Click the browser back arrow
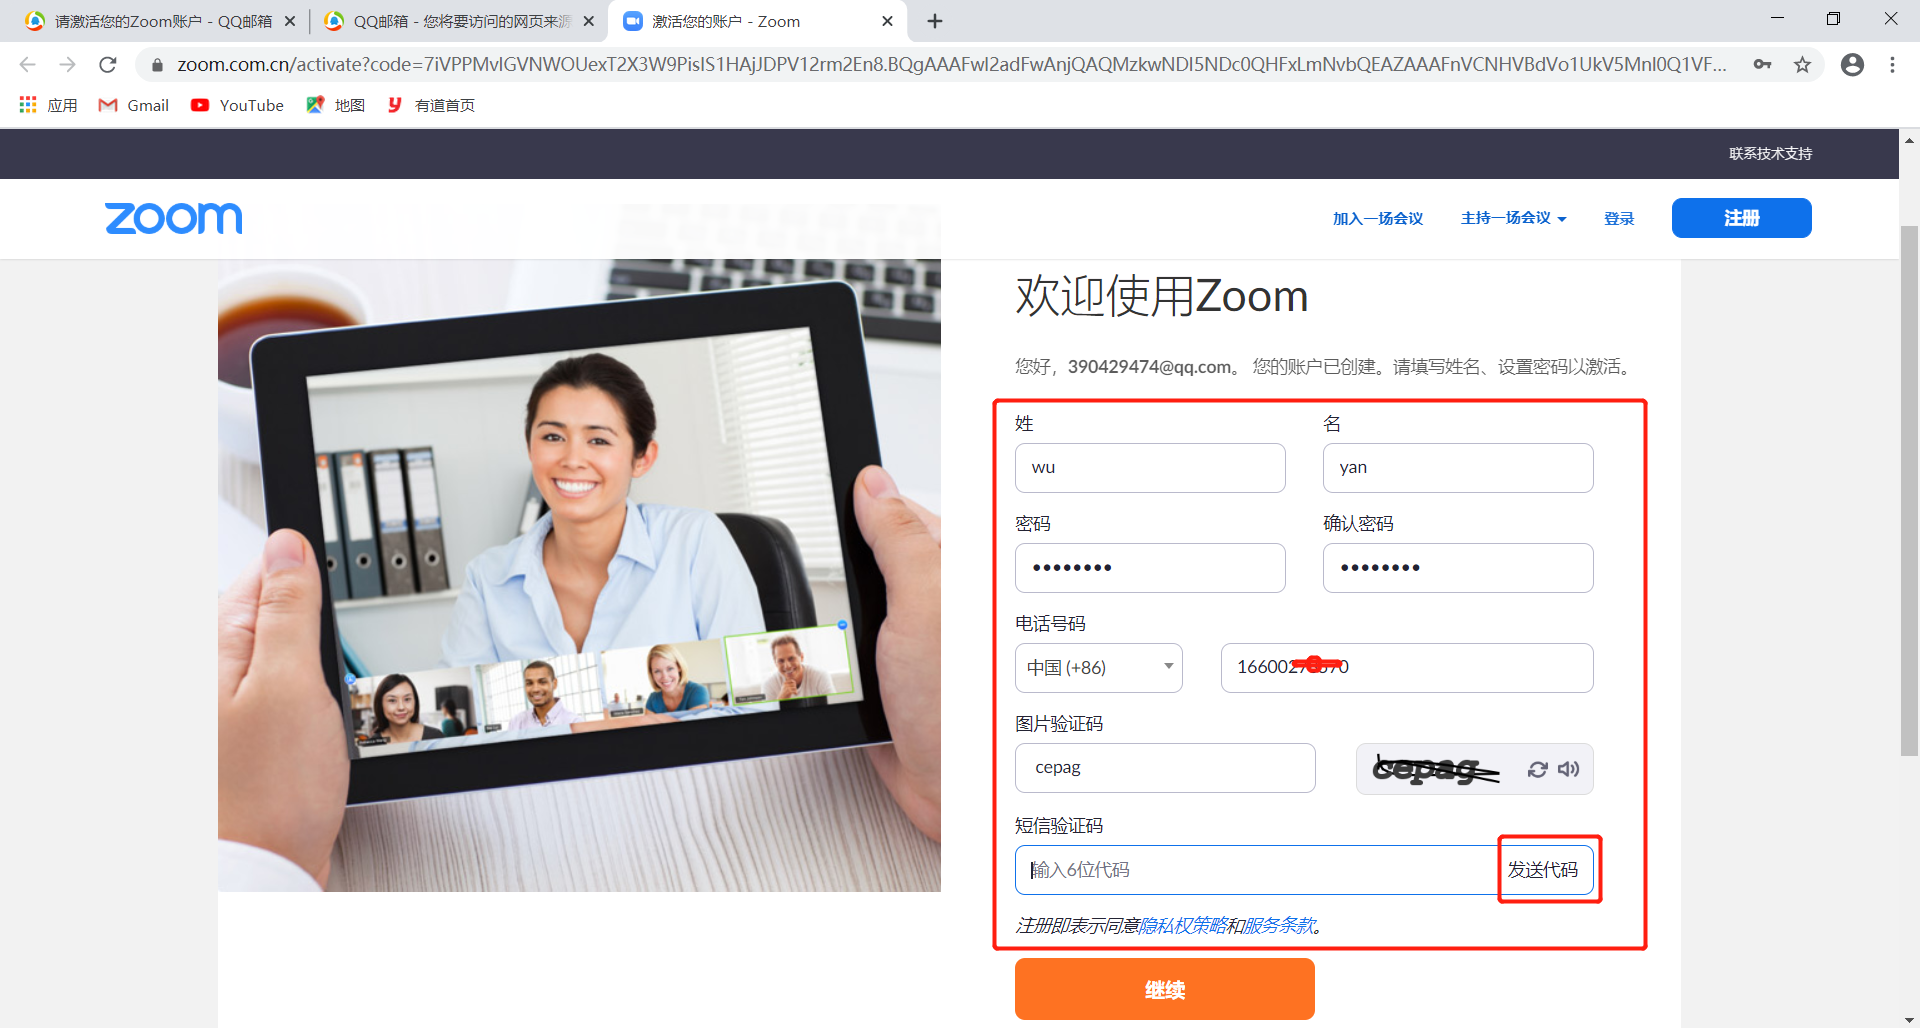The width and height of the screenshot is (1920, 1028). tap(27, 64)
